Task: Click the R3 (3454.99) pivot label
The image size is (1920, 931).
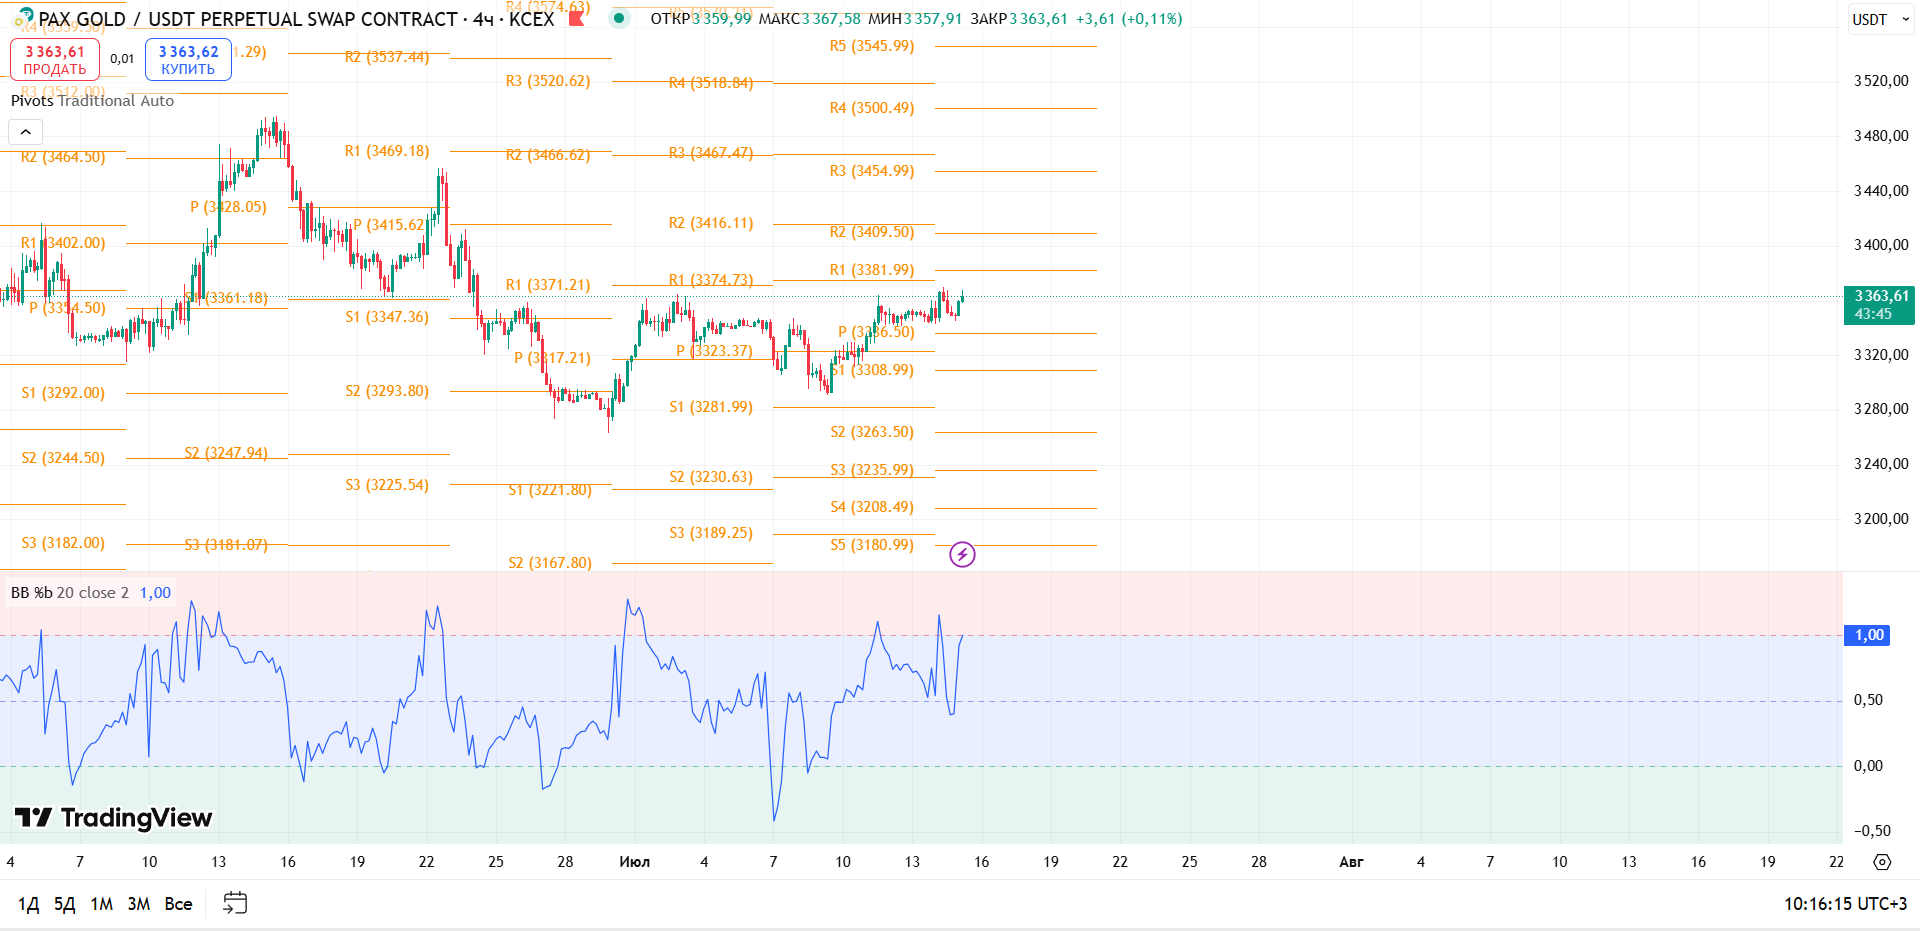Action: (x=872, y=171)
